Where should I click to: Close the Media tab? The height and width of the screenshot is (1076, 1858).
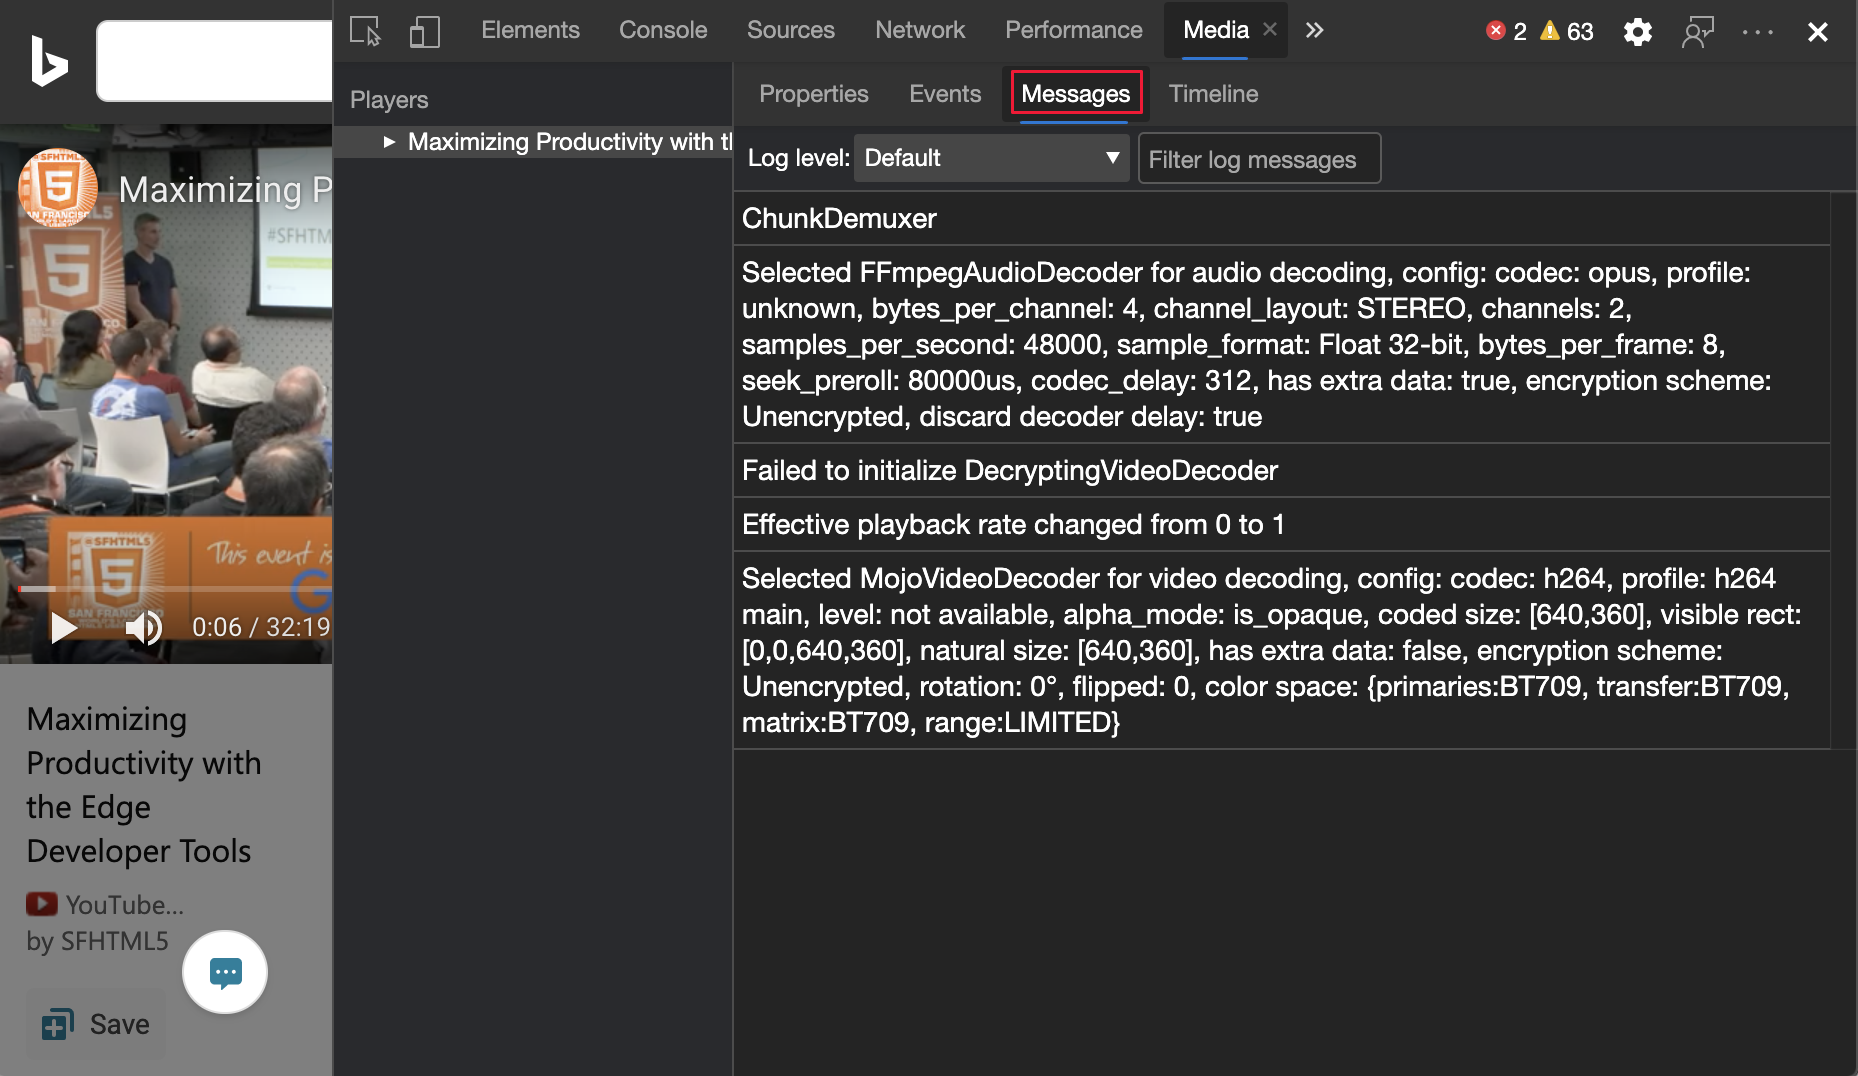(x=1270, y=30)
